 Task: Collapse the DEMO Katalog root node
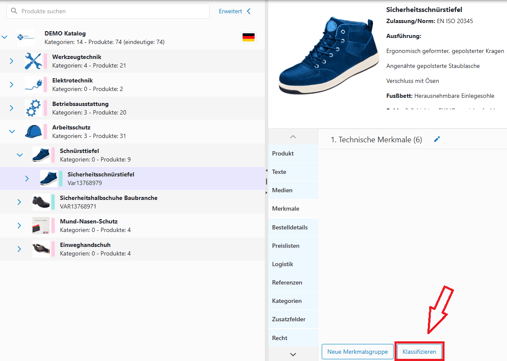pos(5,37)
